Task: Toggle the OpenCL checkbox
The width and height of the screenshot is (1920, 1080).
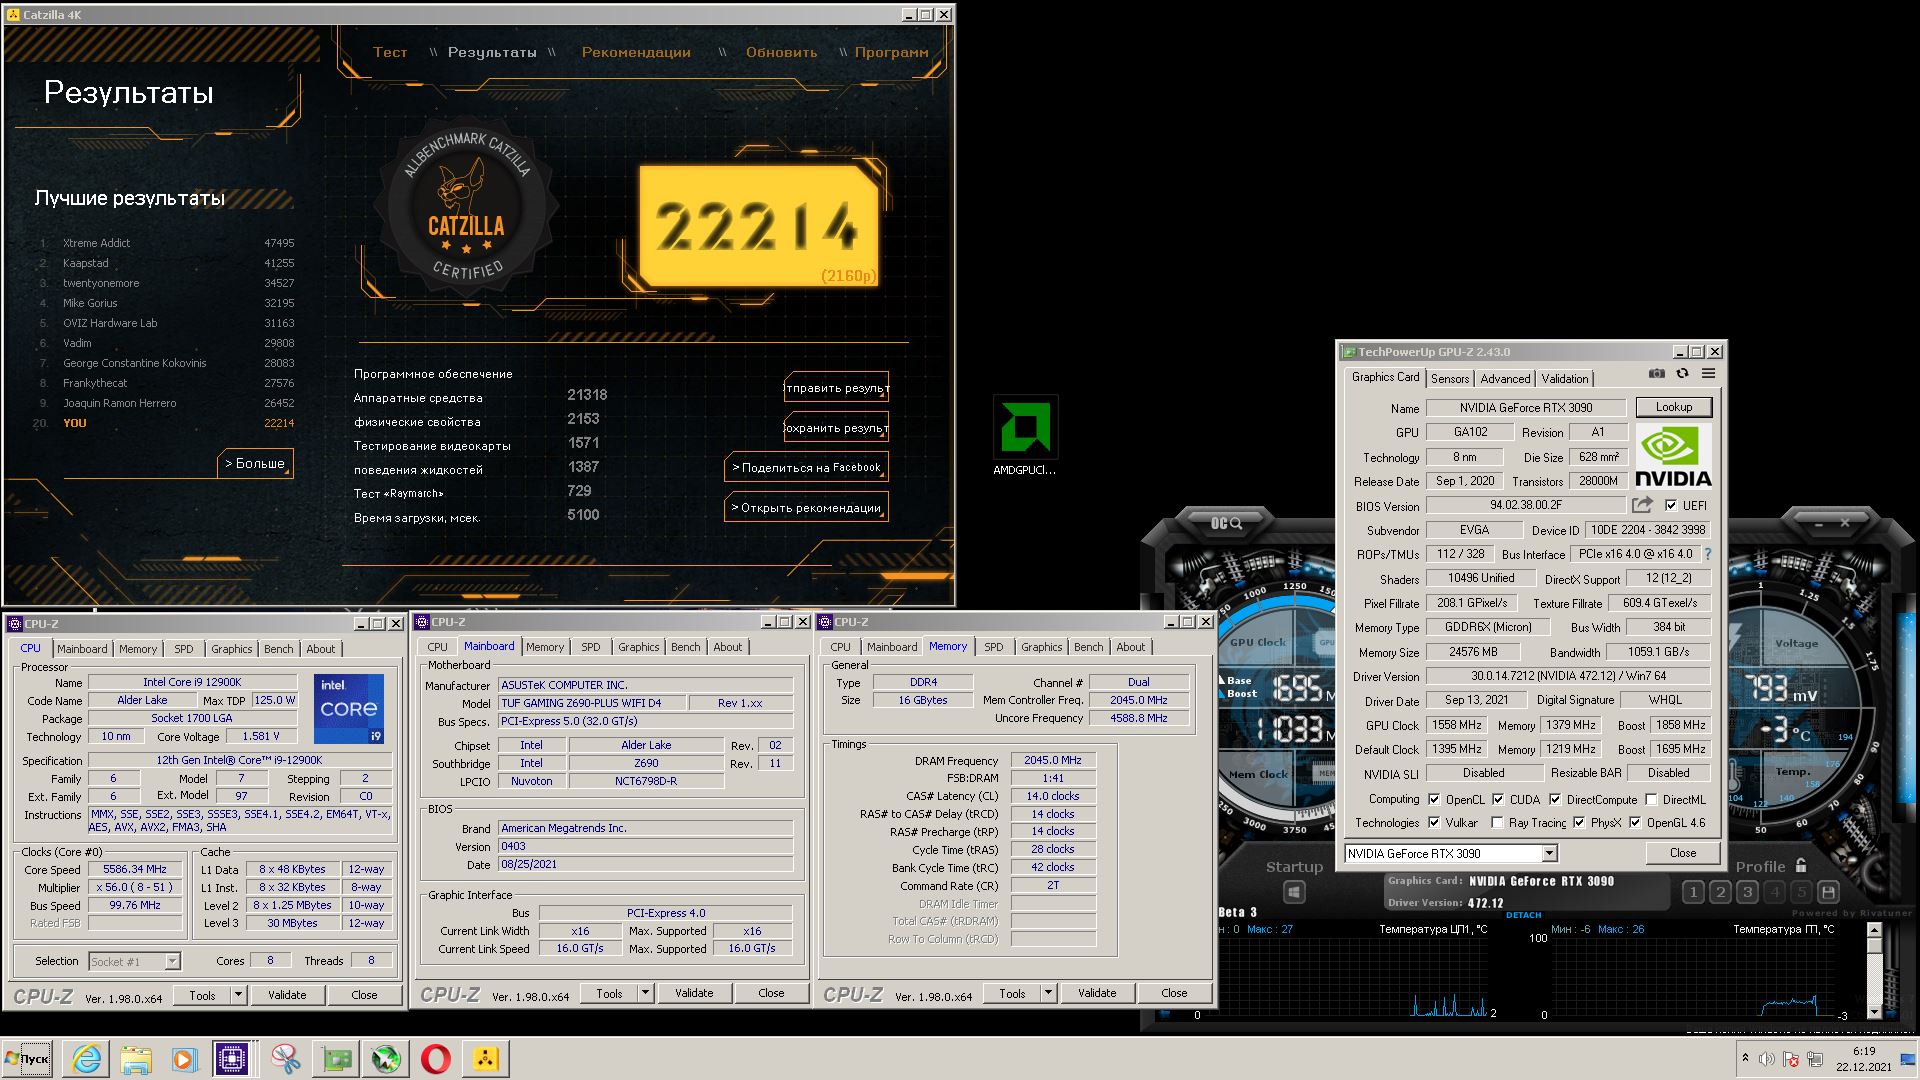Action: [x=1434, y=799]
